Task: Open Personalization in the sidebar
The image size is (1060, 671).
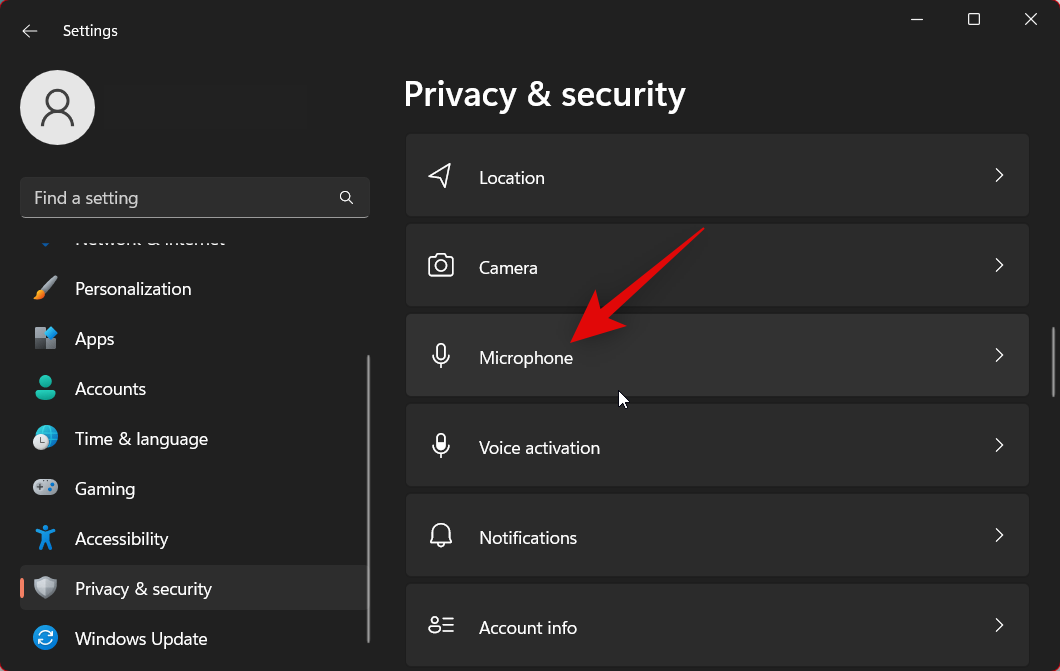Action: point(133,289)
